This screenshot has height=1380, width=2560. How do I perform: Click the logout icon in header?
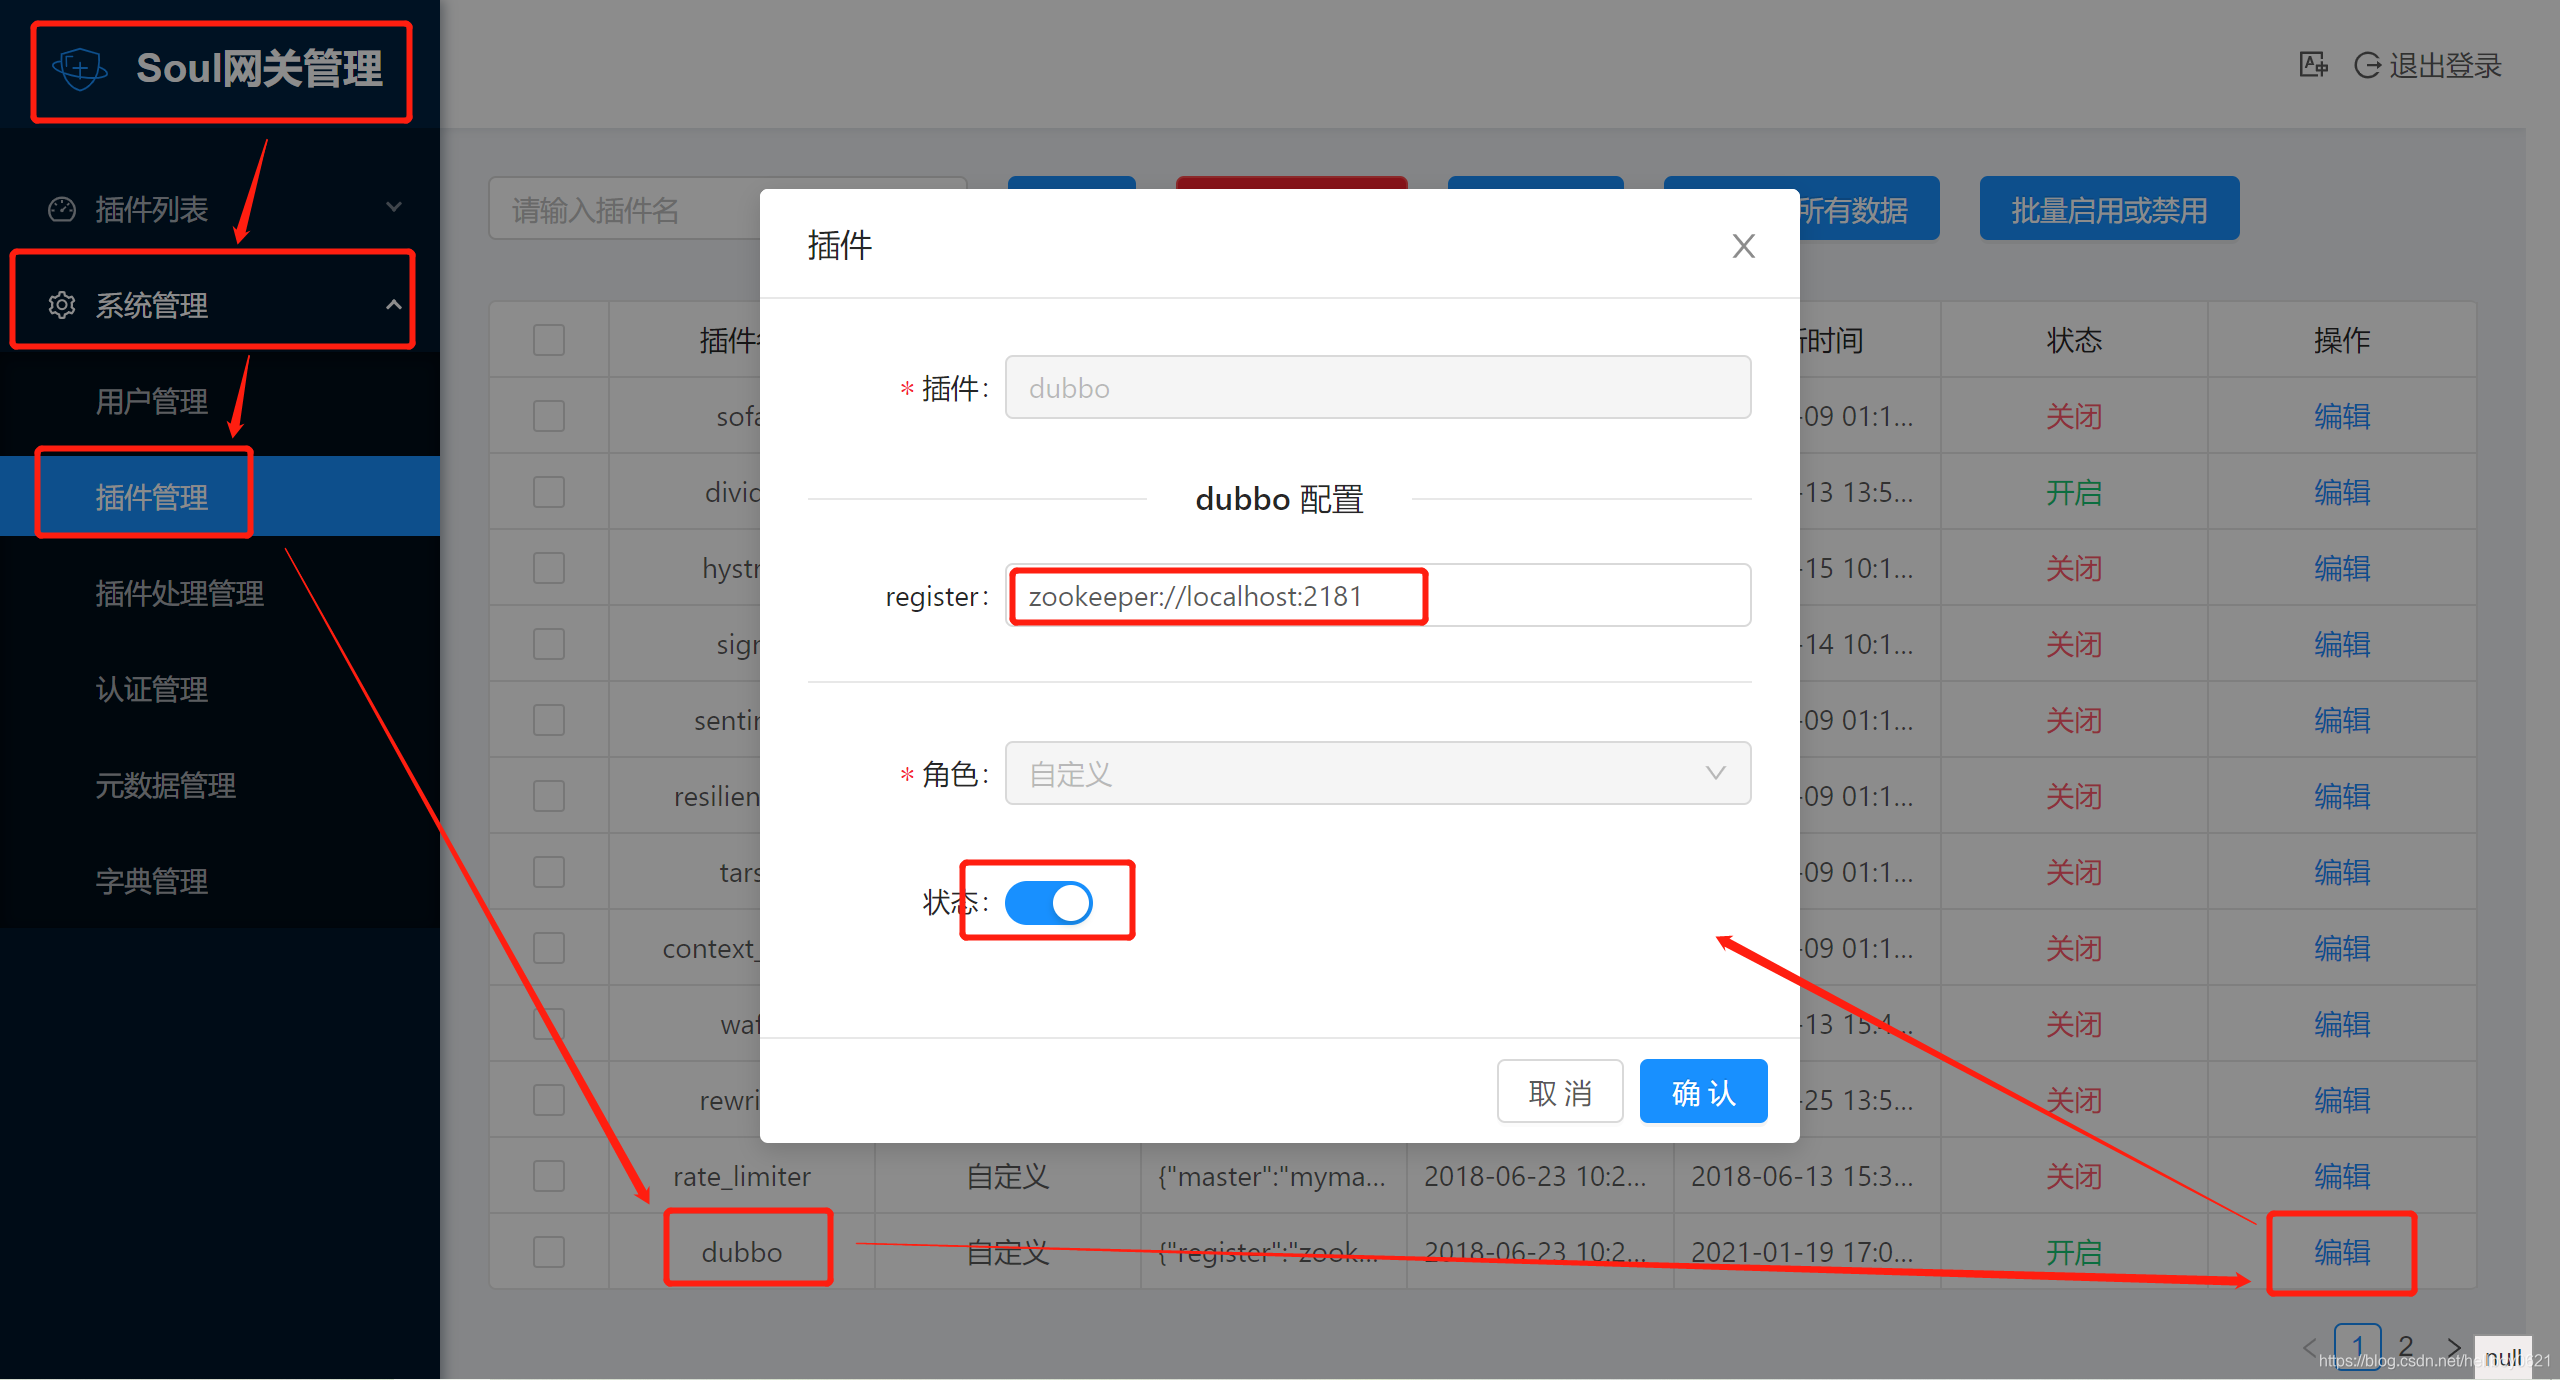pyautogui.click(x=2366, y=65)
